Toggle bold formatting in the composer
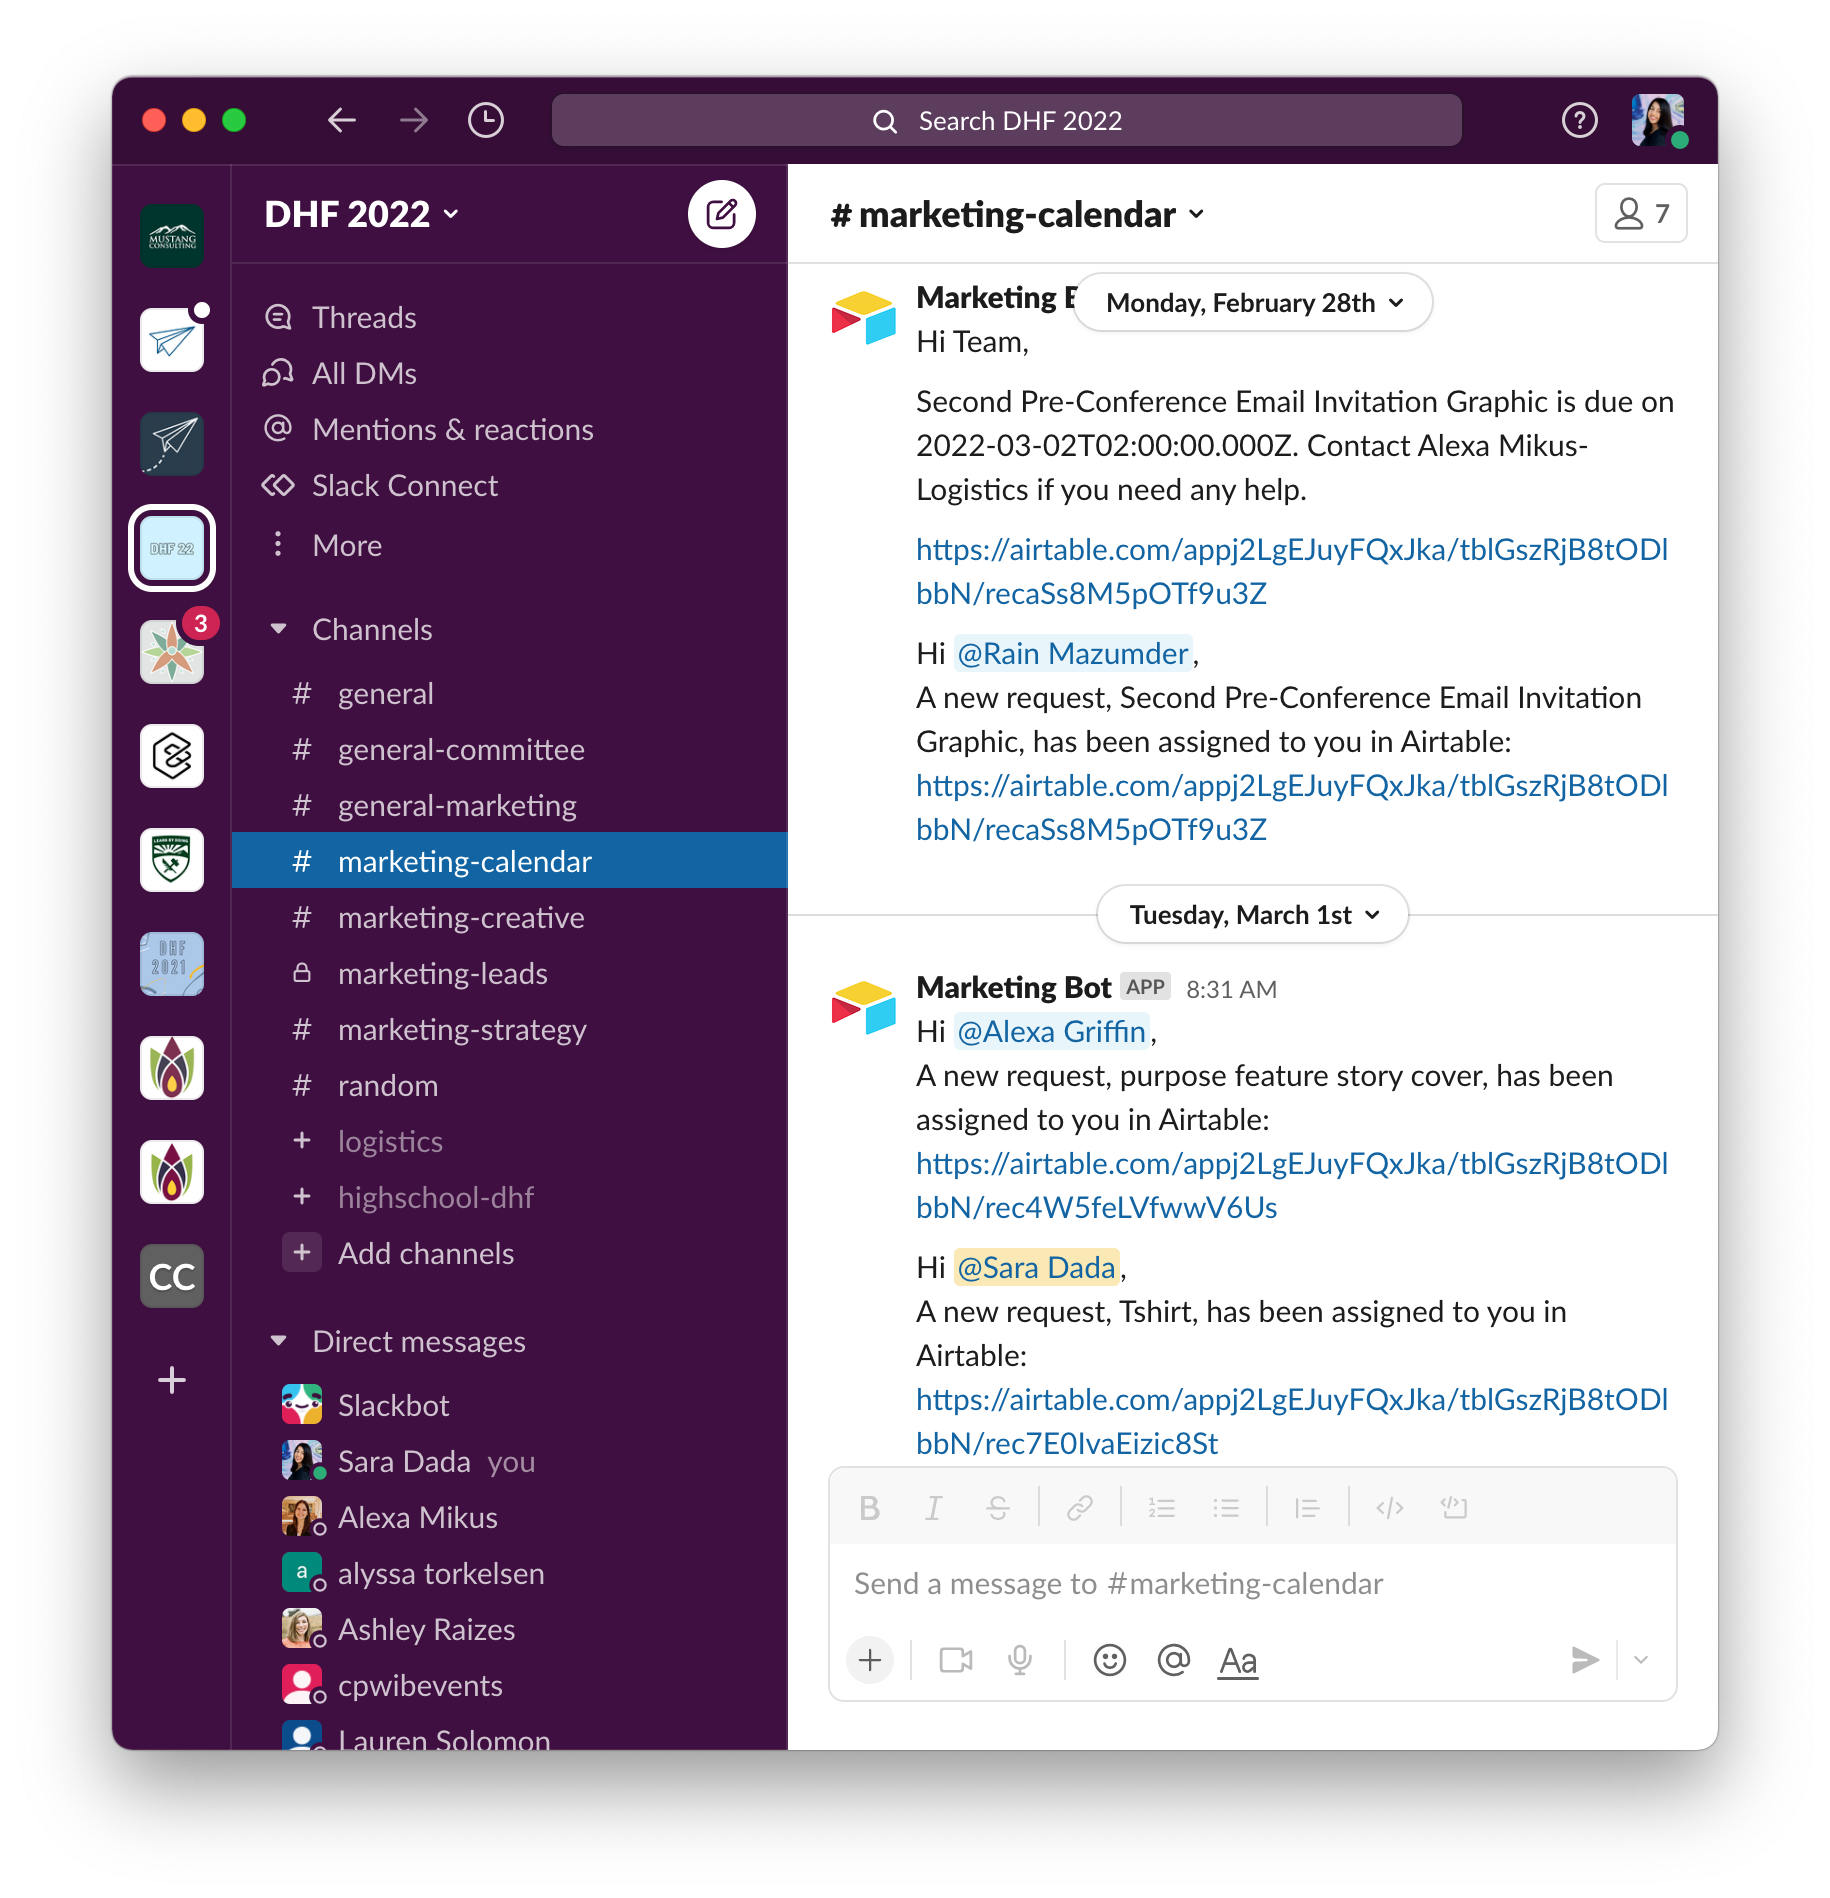Screen dimensions: 1830x1898 [x=870, y=1508]
